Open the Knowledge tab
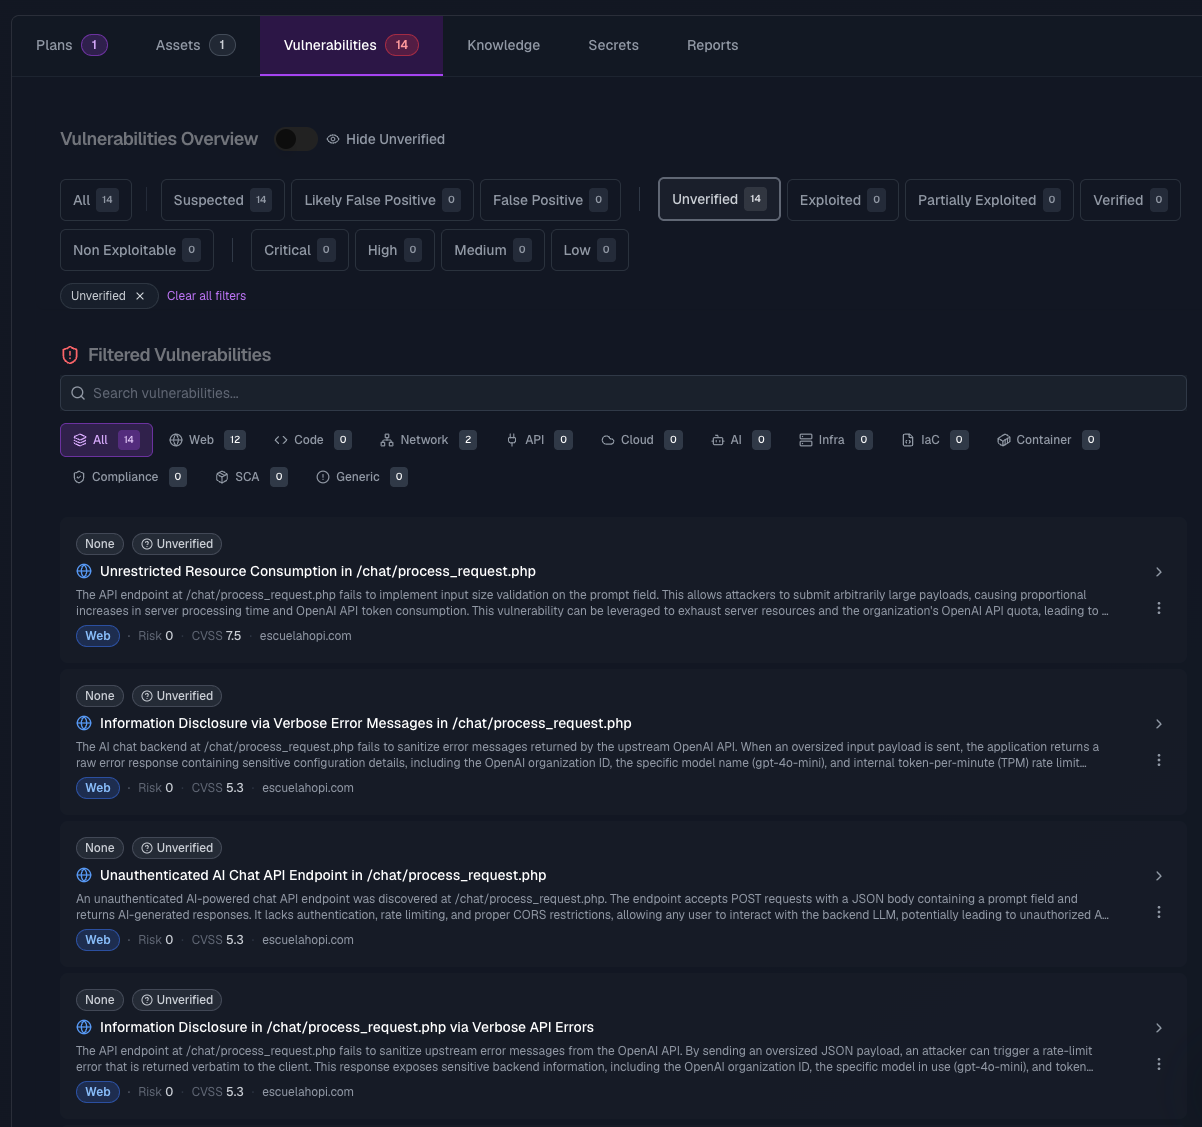The height and width of the screenshot is (1127, 1202). tap(503, 45)
